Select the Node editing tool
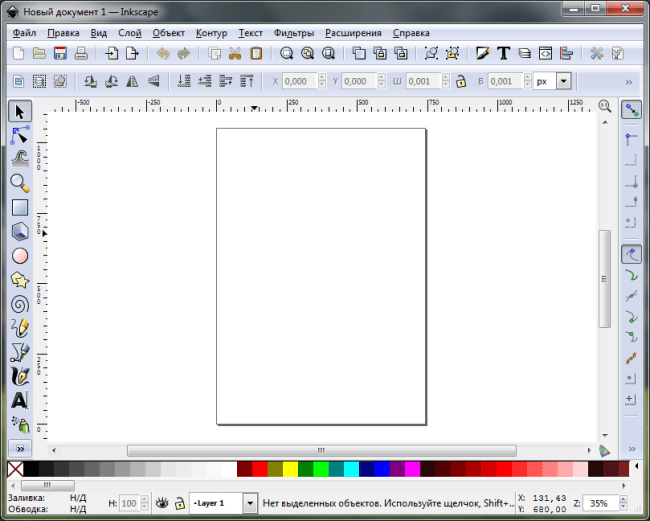Screen dimensions: 650x521 tap(19, 134)
